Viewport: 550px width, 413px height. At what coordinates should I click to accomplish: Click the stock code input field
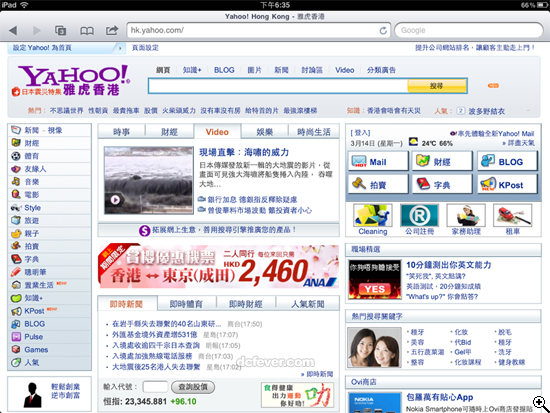click(155, 387)
